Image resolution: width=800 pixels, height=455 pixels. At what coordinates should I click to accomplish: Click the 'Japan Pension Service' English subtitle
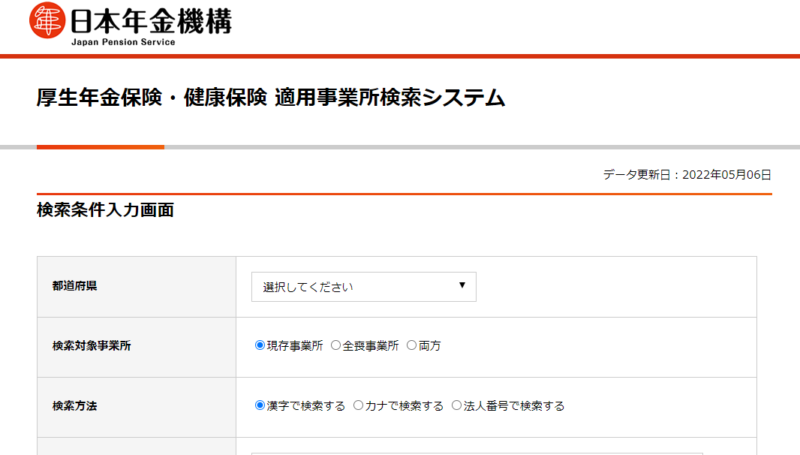coord(123,42)
